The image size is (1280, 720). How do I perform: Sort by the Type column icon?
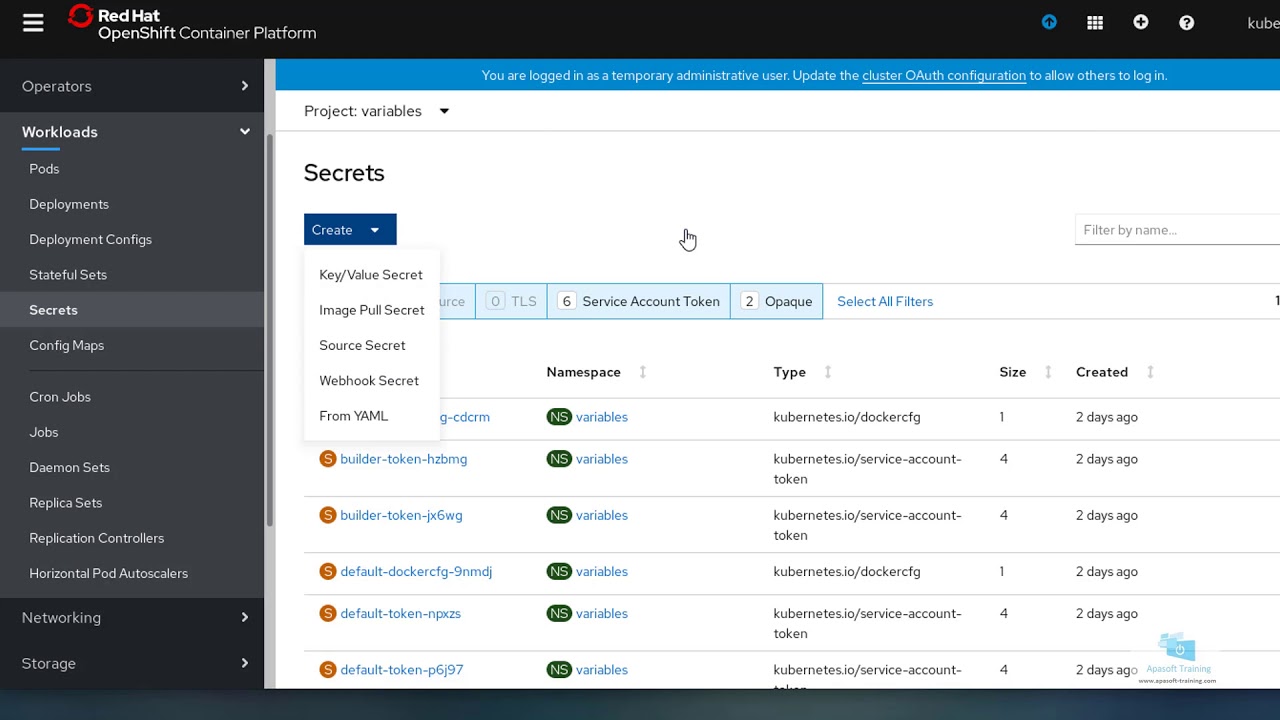(828, 372)
